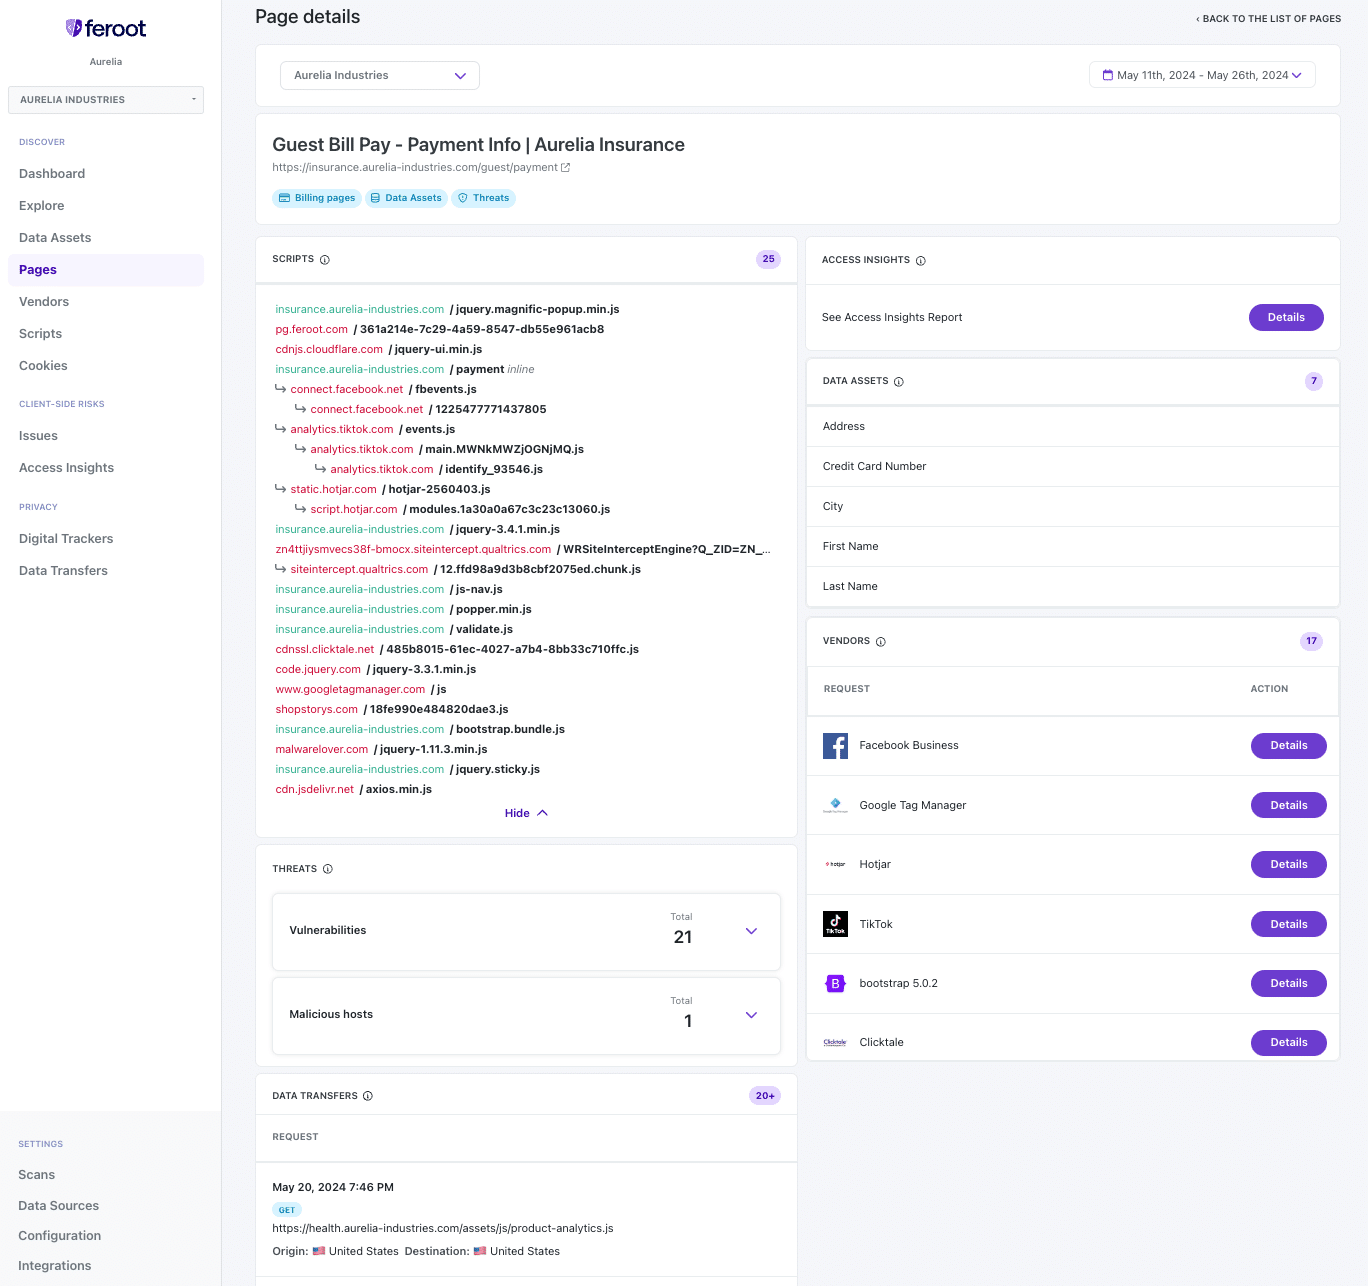Viewport: 1368px width, 1286px height.
Task: Open the Aurelia Industries project dropdown
Action: pos(380,76)
